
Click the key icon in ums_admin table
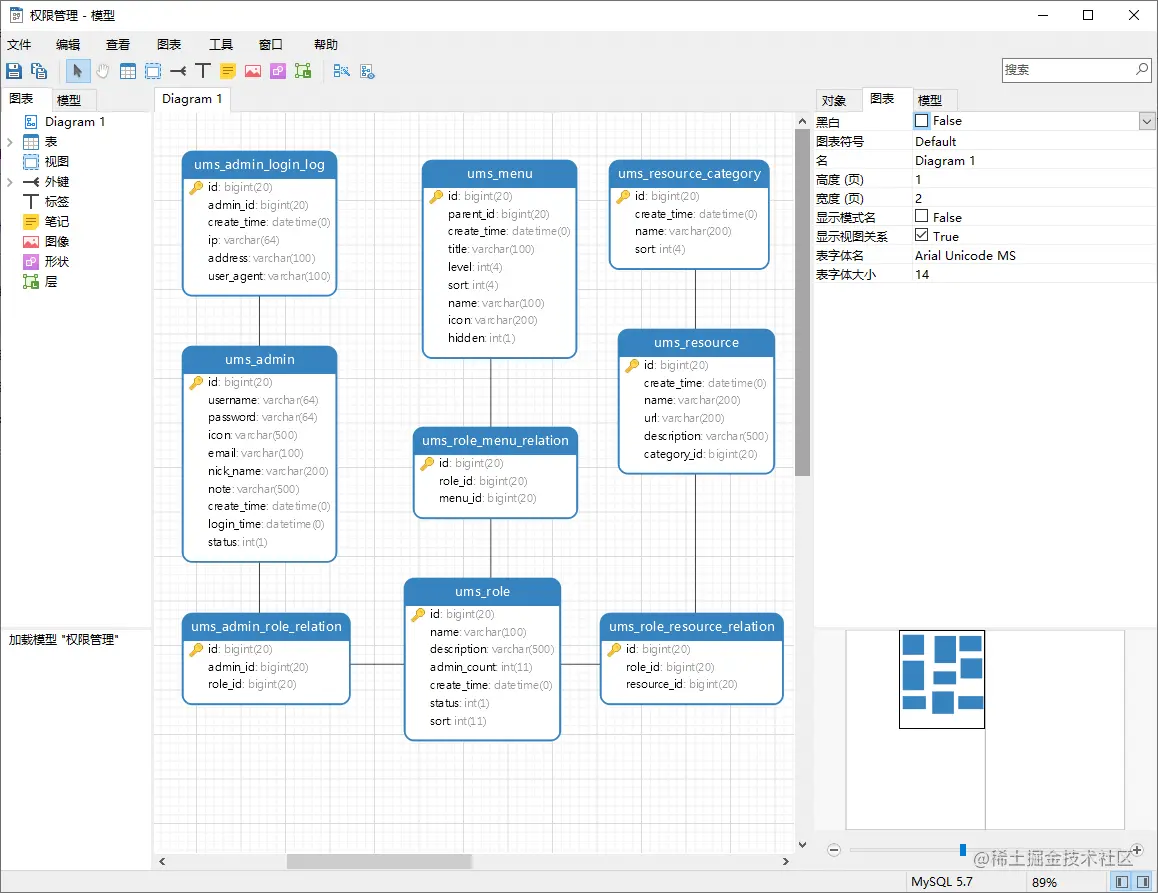pos(196,383)
